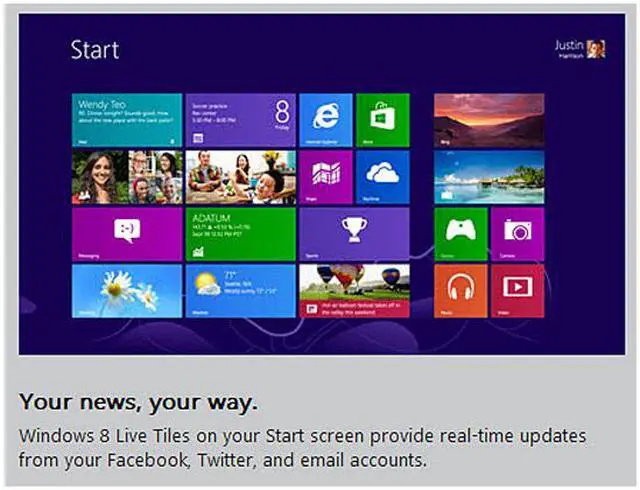Open the Desktop tile with daisies
The width and height of the screenshot is (640, 490).
tap(127, 291)
